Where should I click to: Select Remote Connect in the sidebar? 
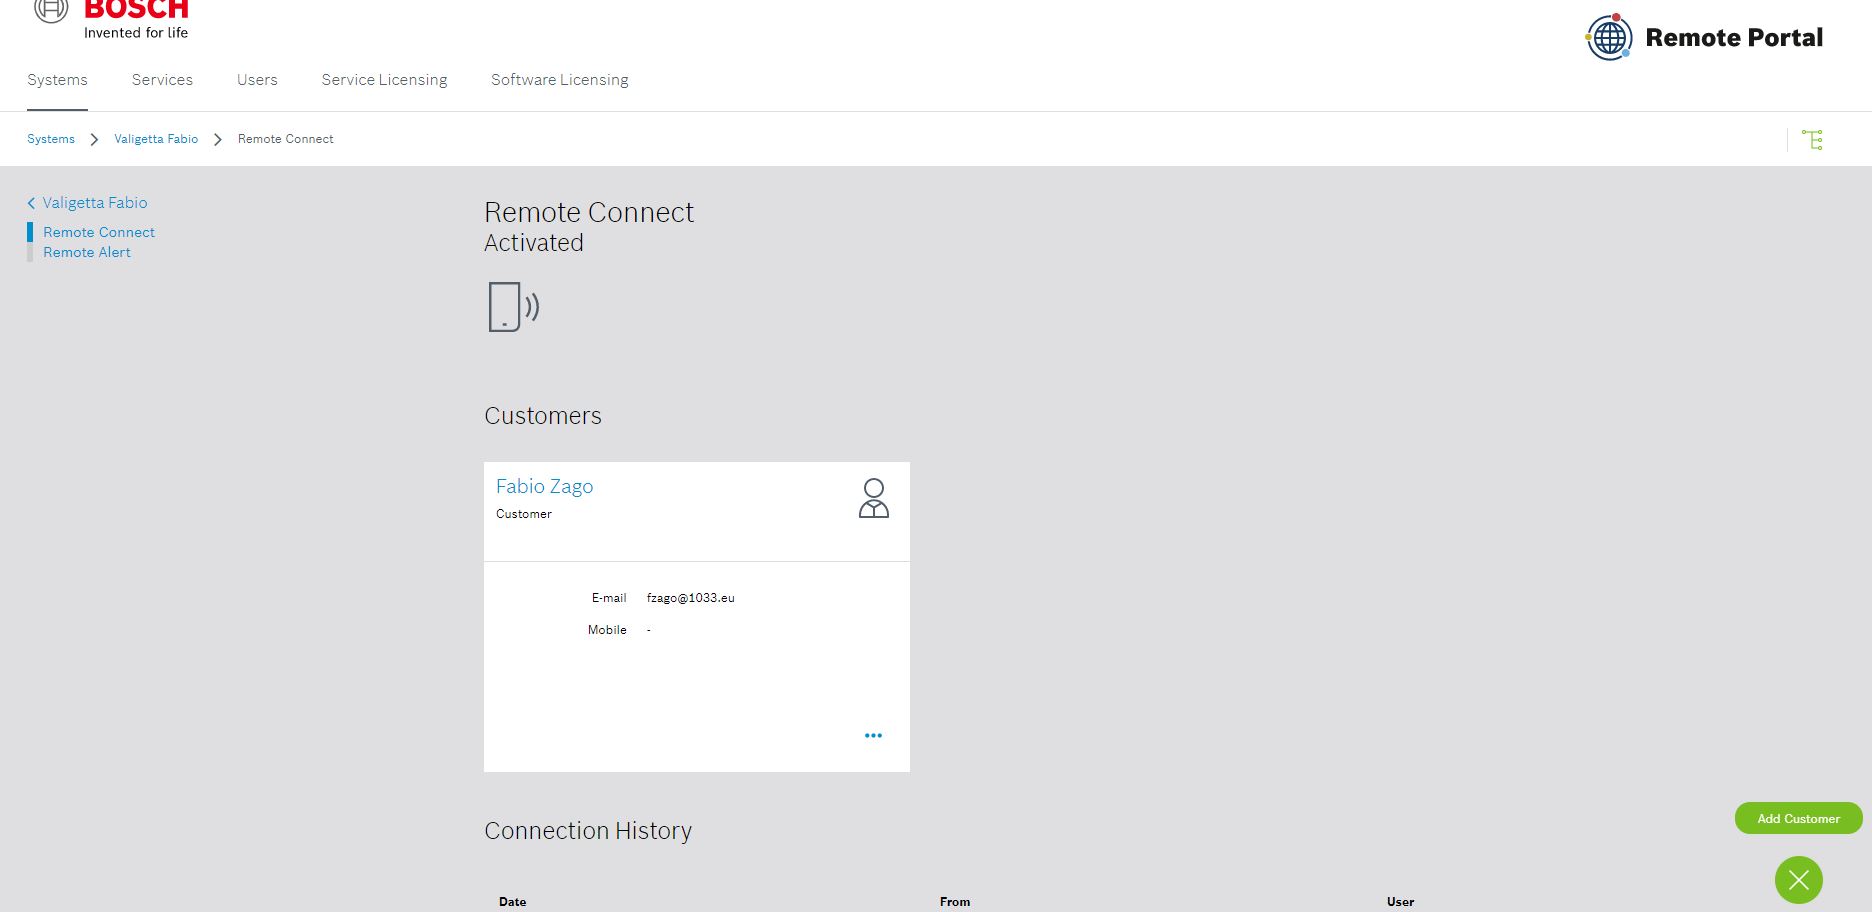99,232
